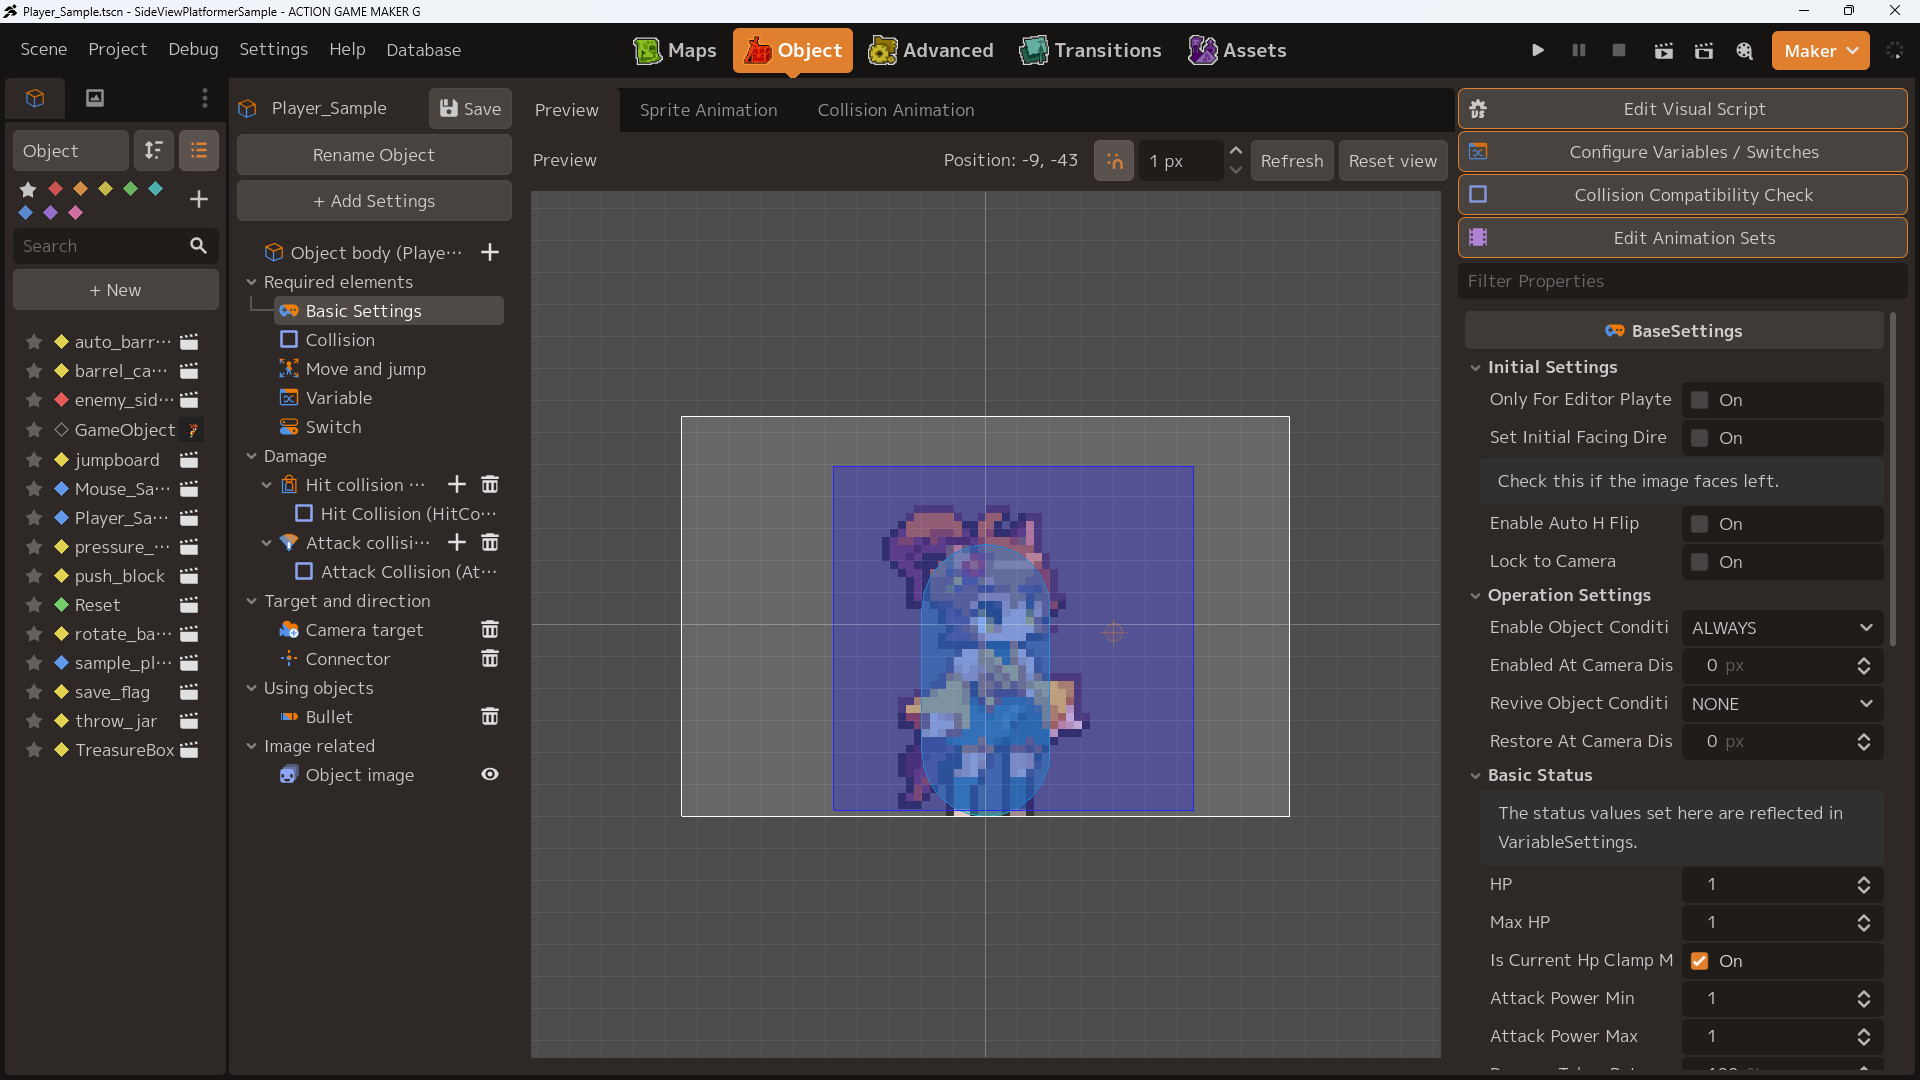
Task: Click Reset view button
Action: 1392,161
